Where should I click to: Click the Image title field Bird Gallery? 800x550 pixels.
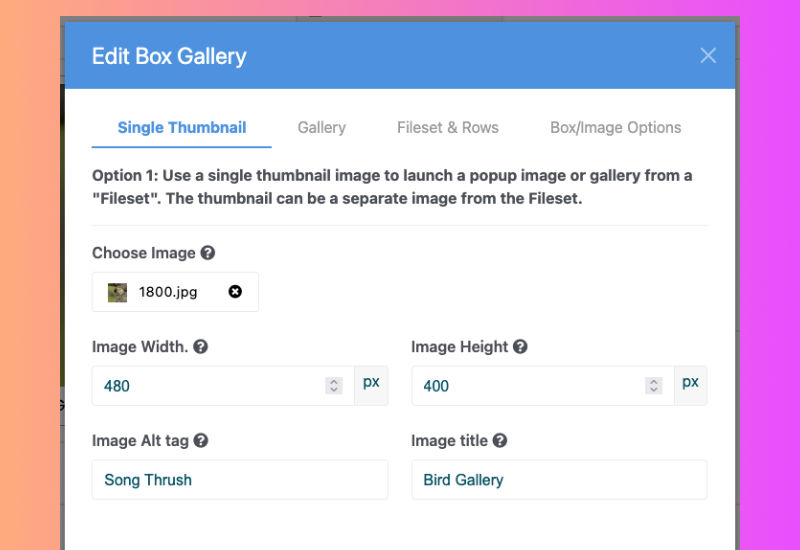tap(559, 480)
